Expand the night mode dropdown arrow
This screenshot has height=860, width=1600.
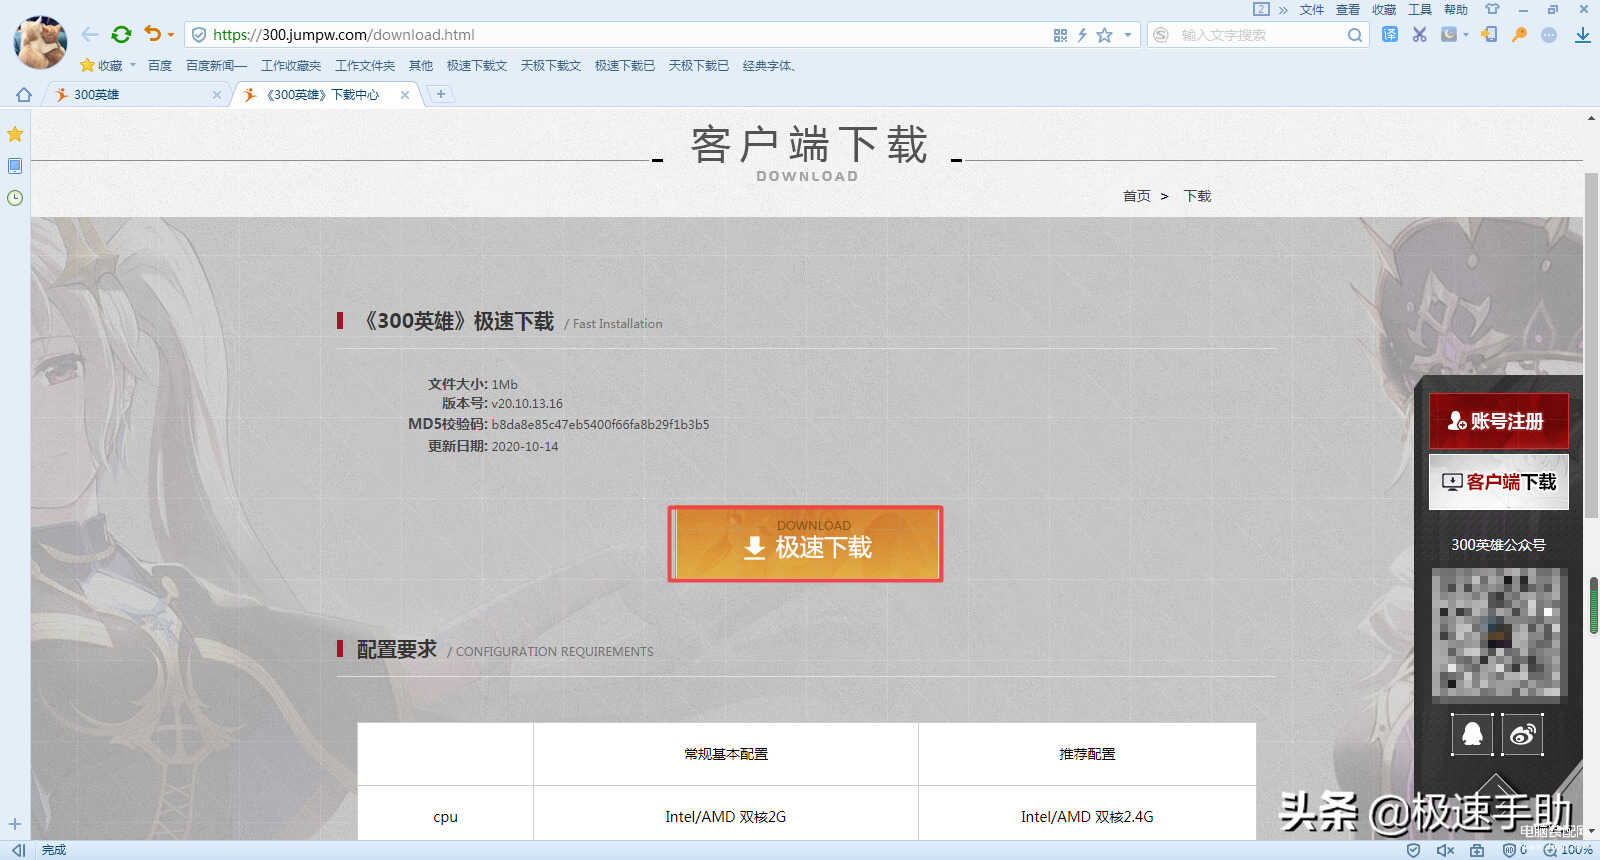coord(1466,35)
